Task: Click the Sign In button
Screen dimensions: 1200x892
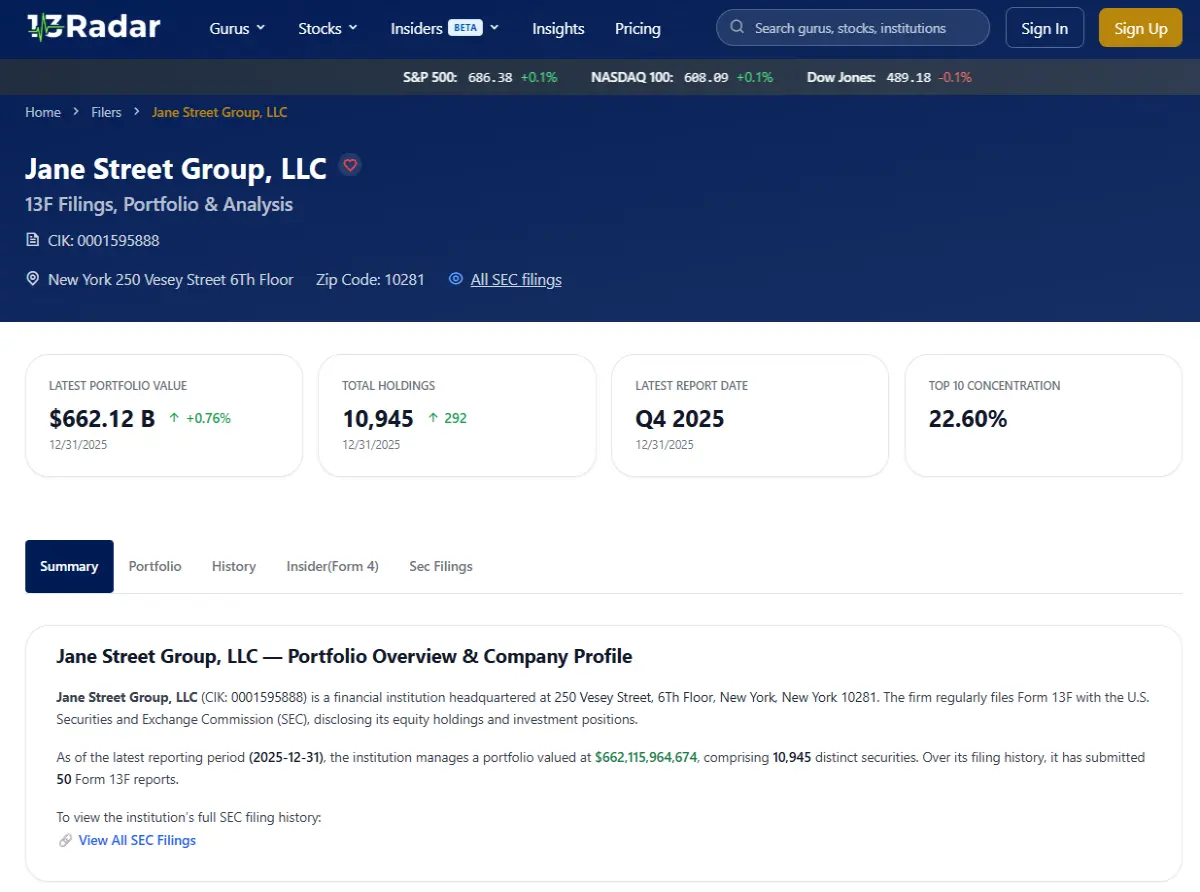Action: point(1044,28)
